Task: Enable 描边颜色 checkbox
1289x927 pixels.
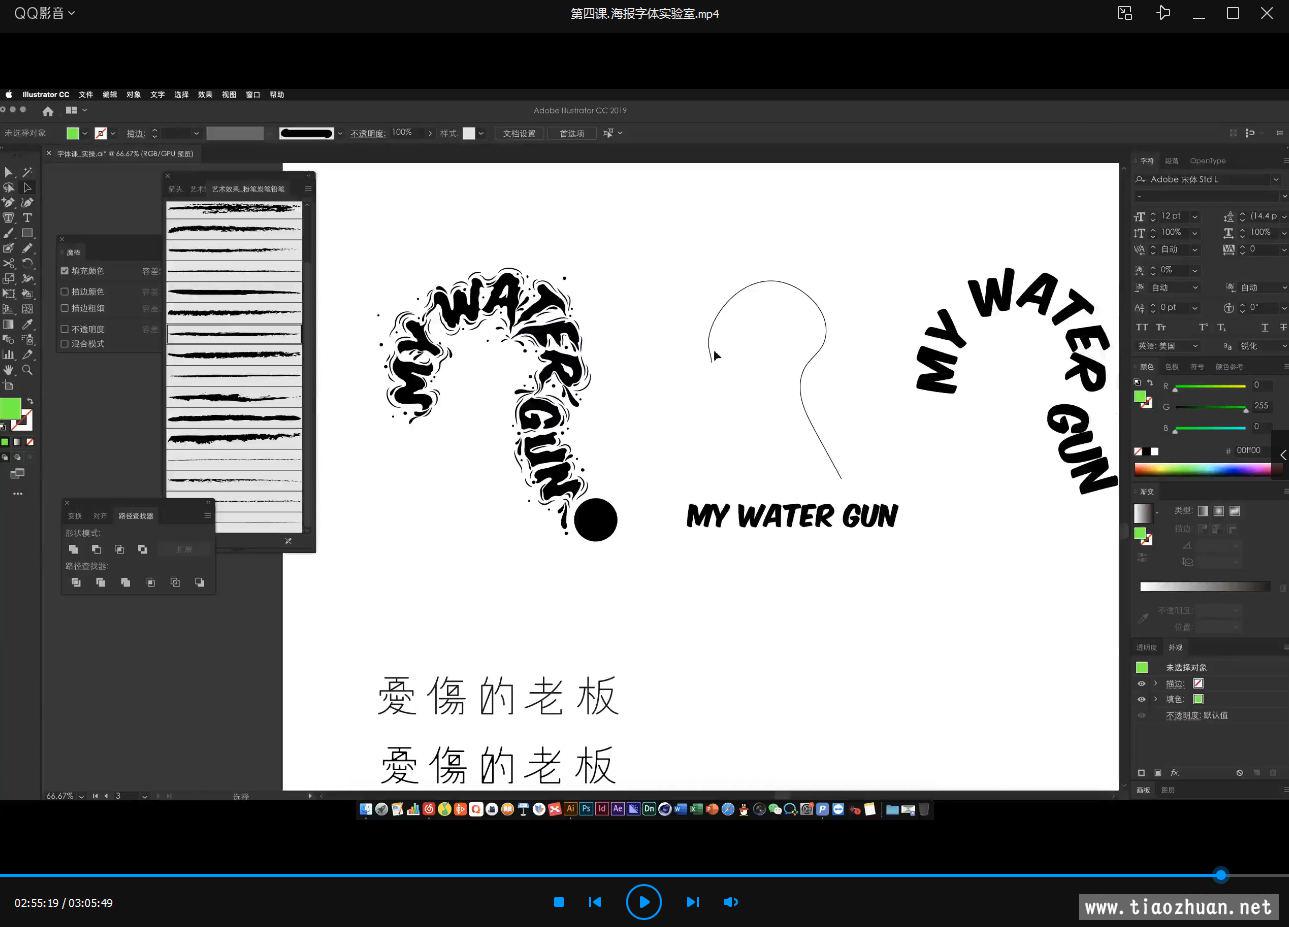Action: [65, 292]
